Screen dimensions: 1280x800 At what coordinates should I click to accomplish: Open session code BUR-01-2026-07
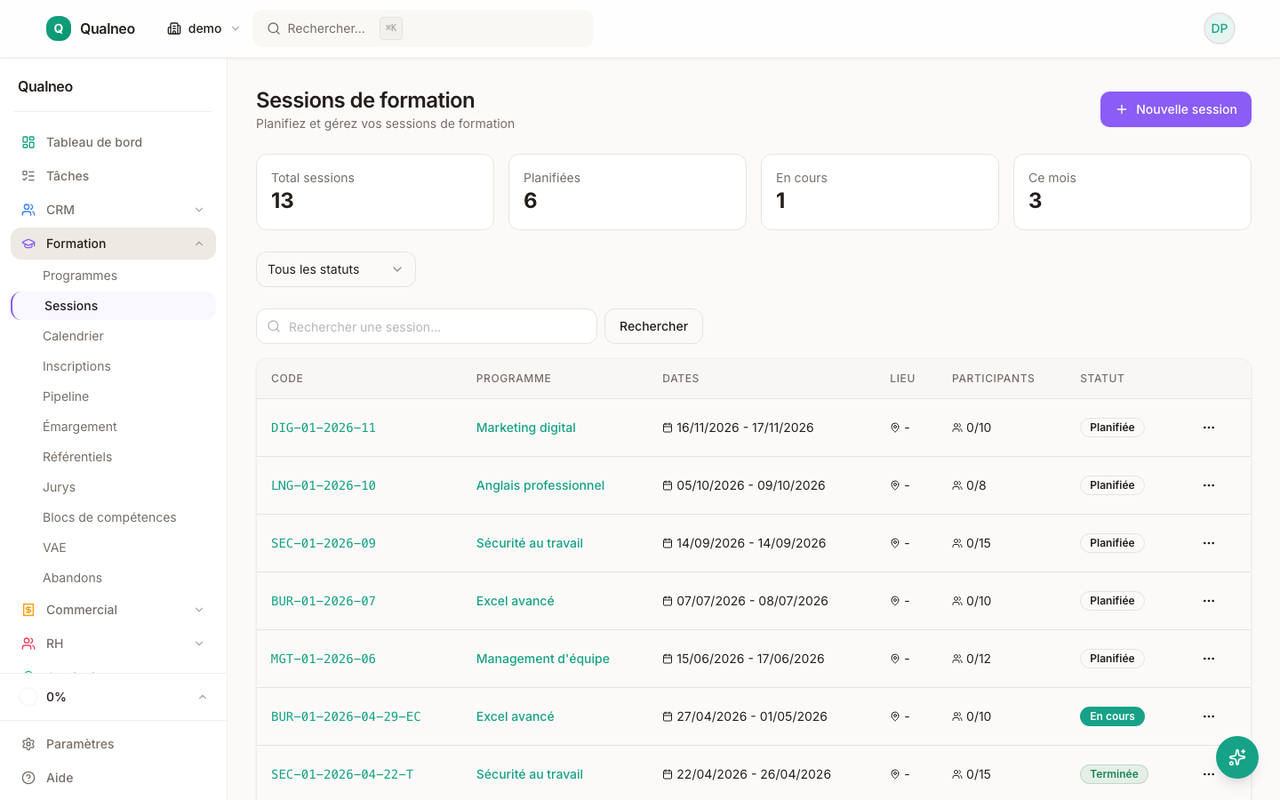[x=323, y=601]
